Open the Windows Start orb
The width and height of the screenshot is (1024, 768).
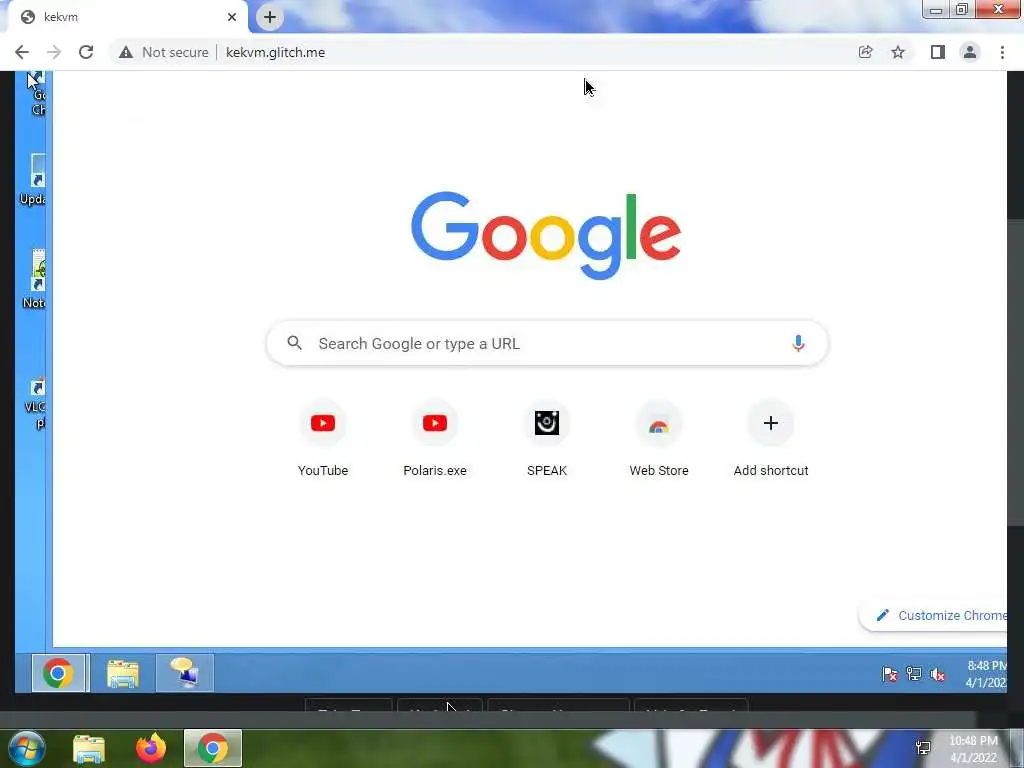(26, 748)
